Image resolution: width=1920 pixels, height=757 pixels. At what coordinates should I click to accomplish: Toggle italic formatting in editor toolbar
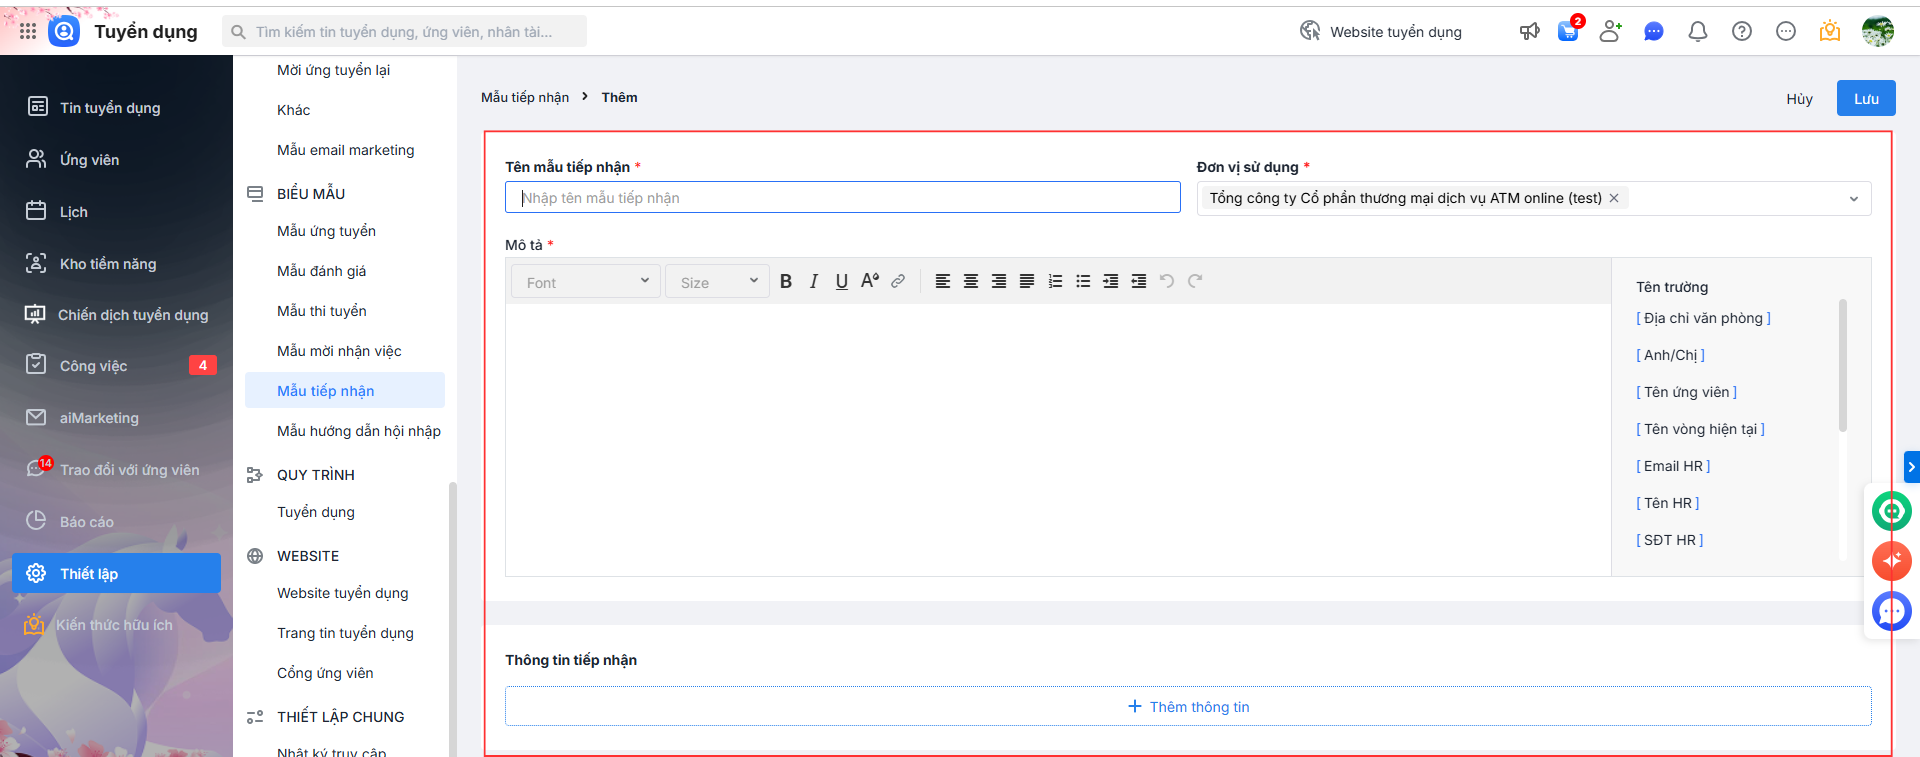[x=814, y=282]
